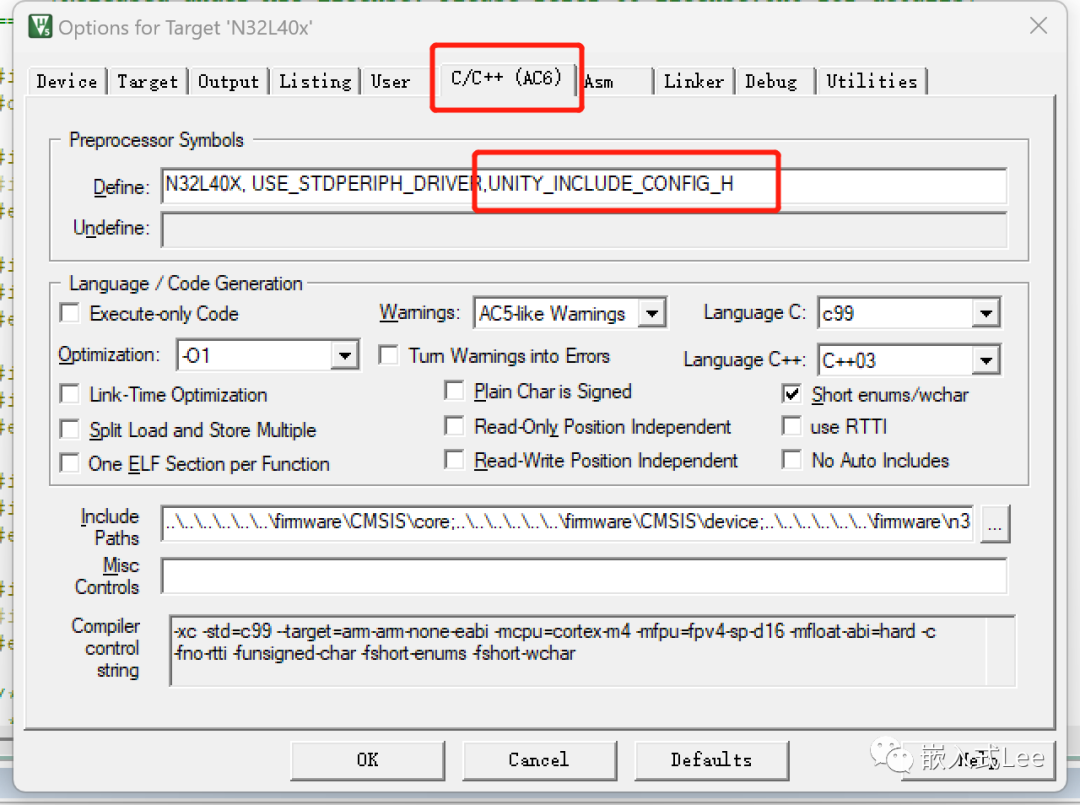Viewport: 1080px width, 805px height.
Task: Click the Cancel button
Action: coord(539,760)
